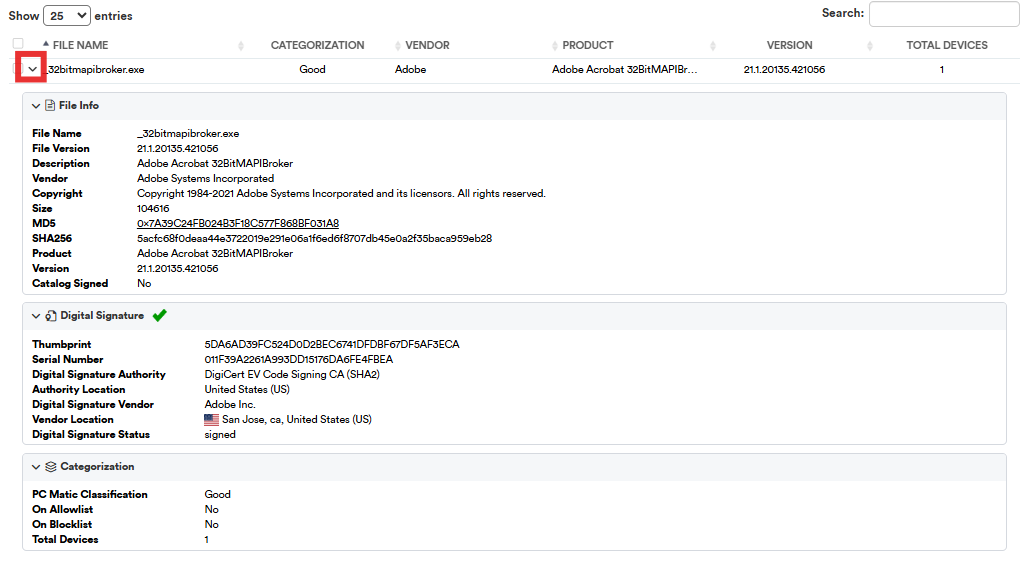Collapse the Categorization section chevron

(36, 467)
